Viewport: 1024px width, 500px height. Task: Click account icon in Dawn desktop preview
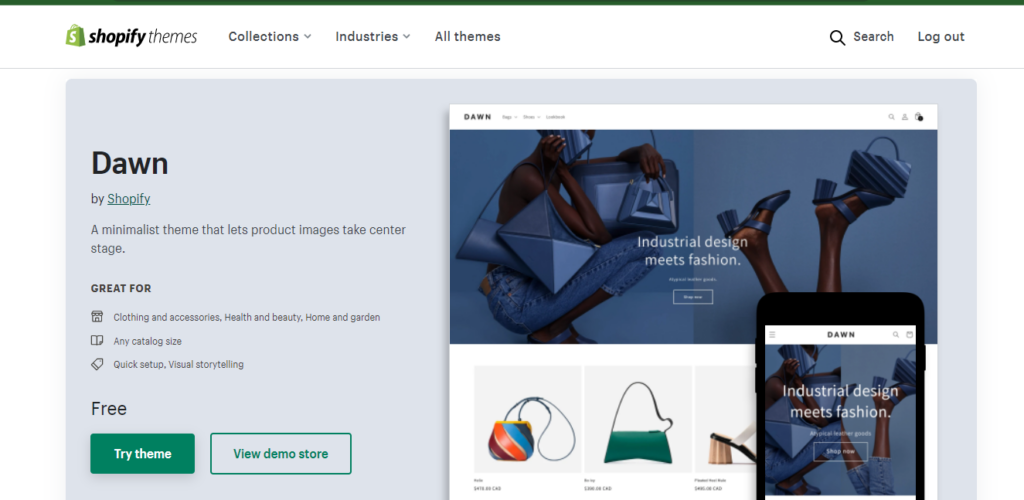pyautogui.click(x=904, y=117)
